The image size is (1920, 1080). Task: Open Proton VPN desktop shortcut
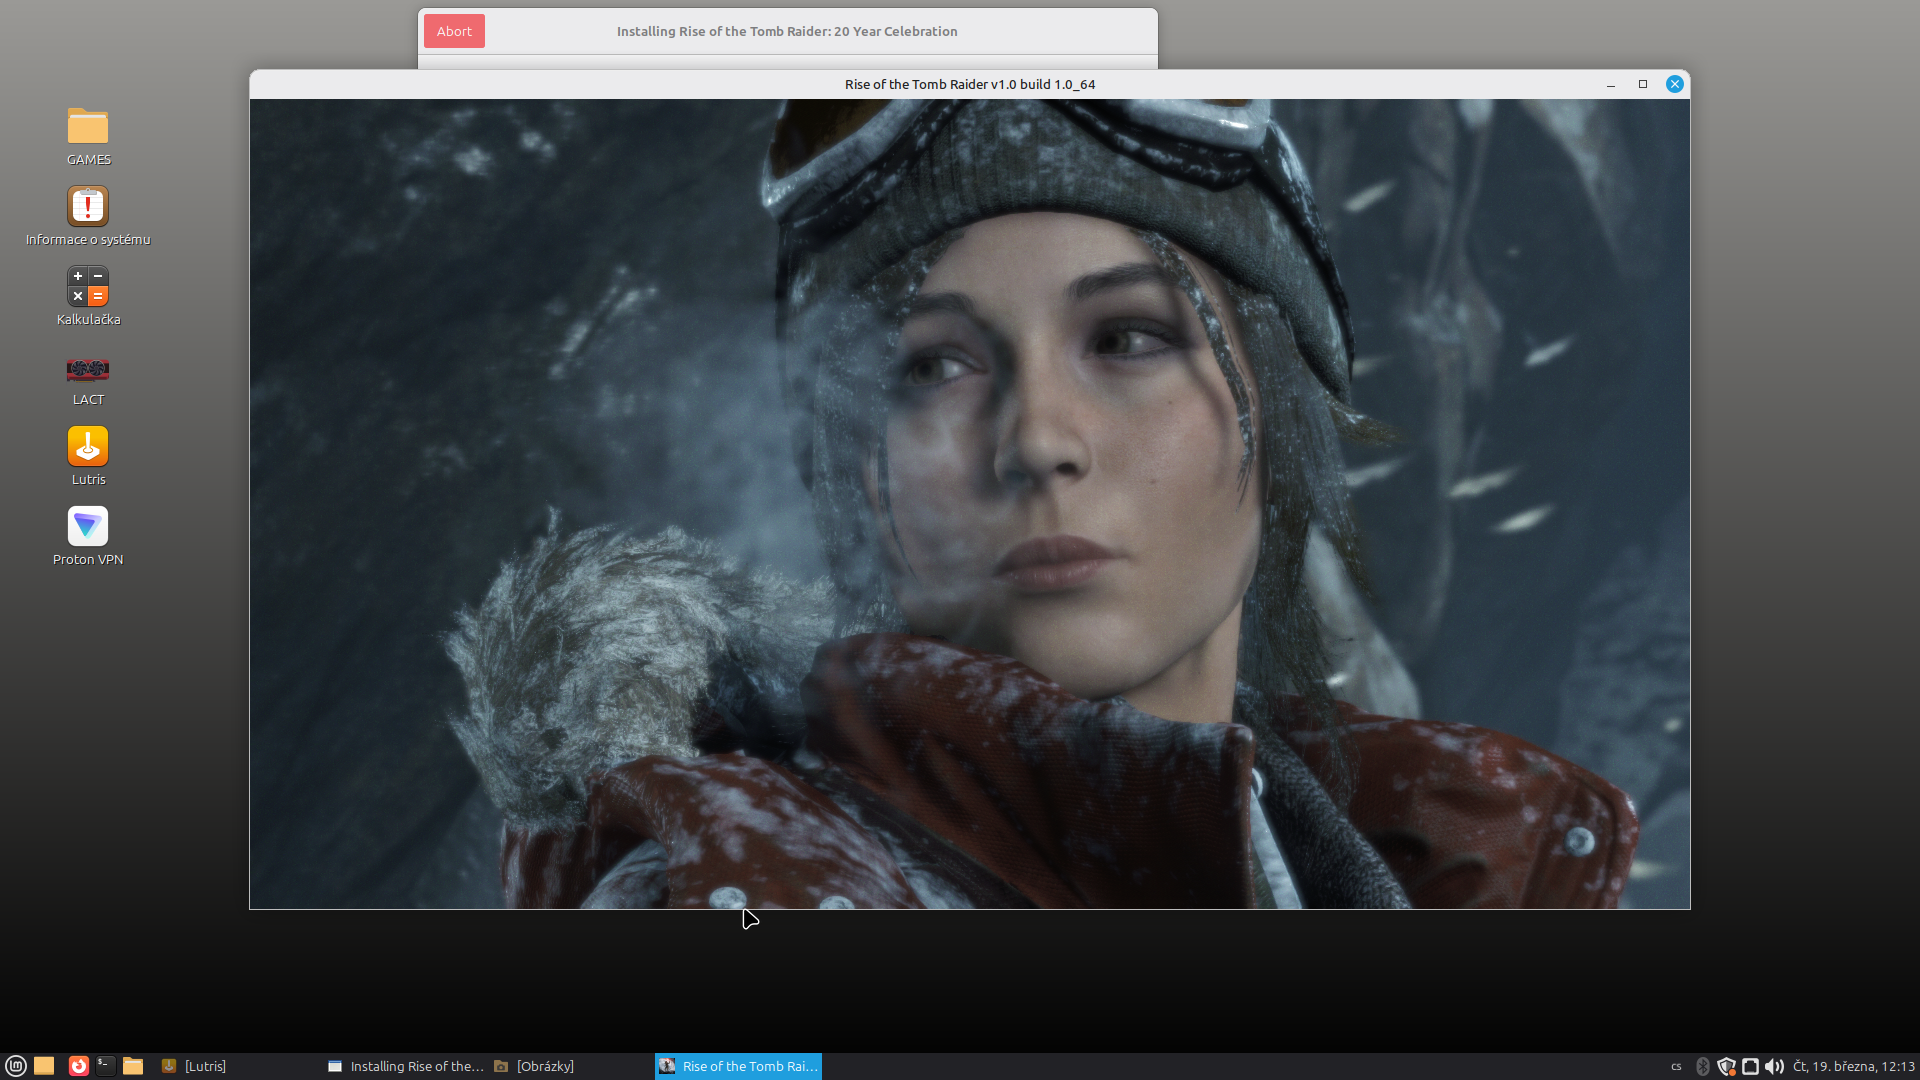pos(88,527)
